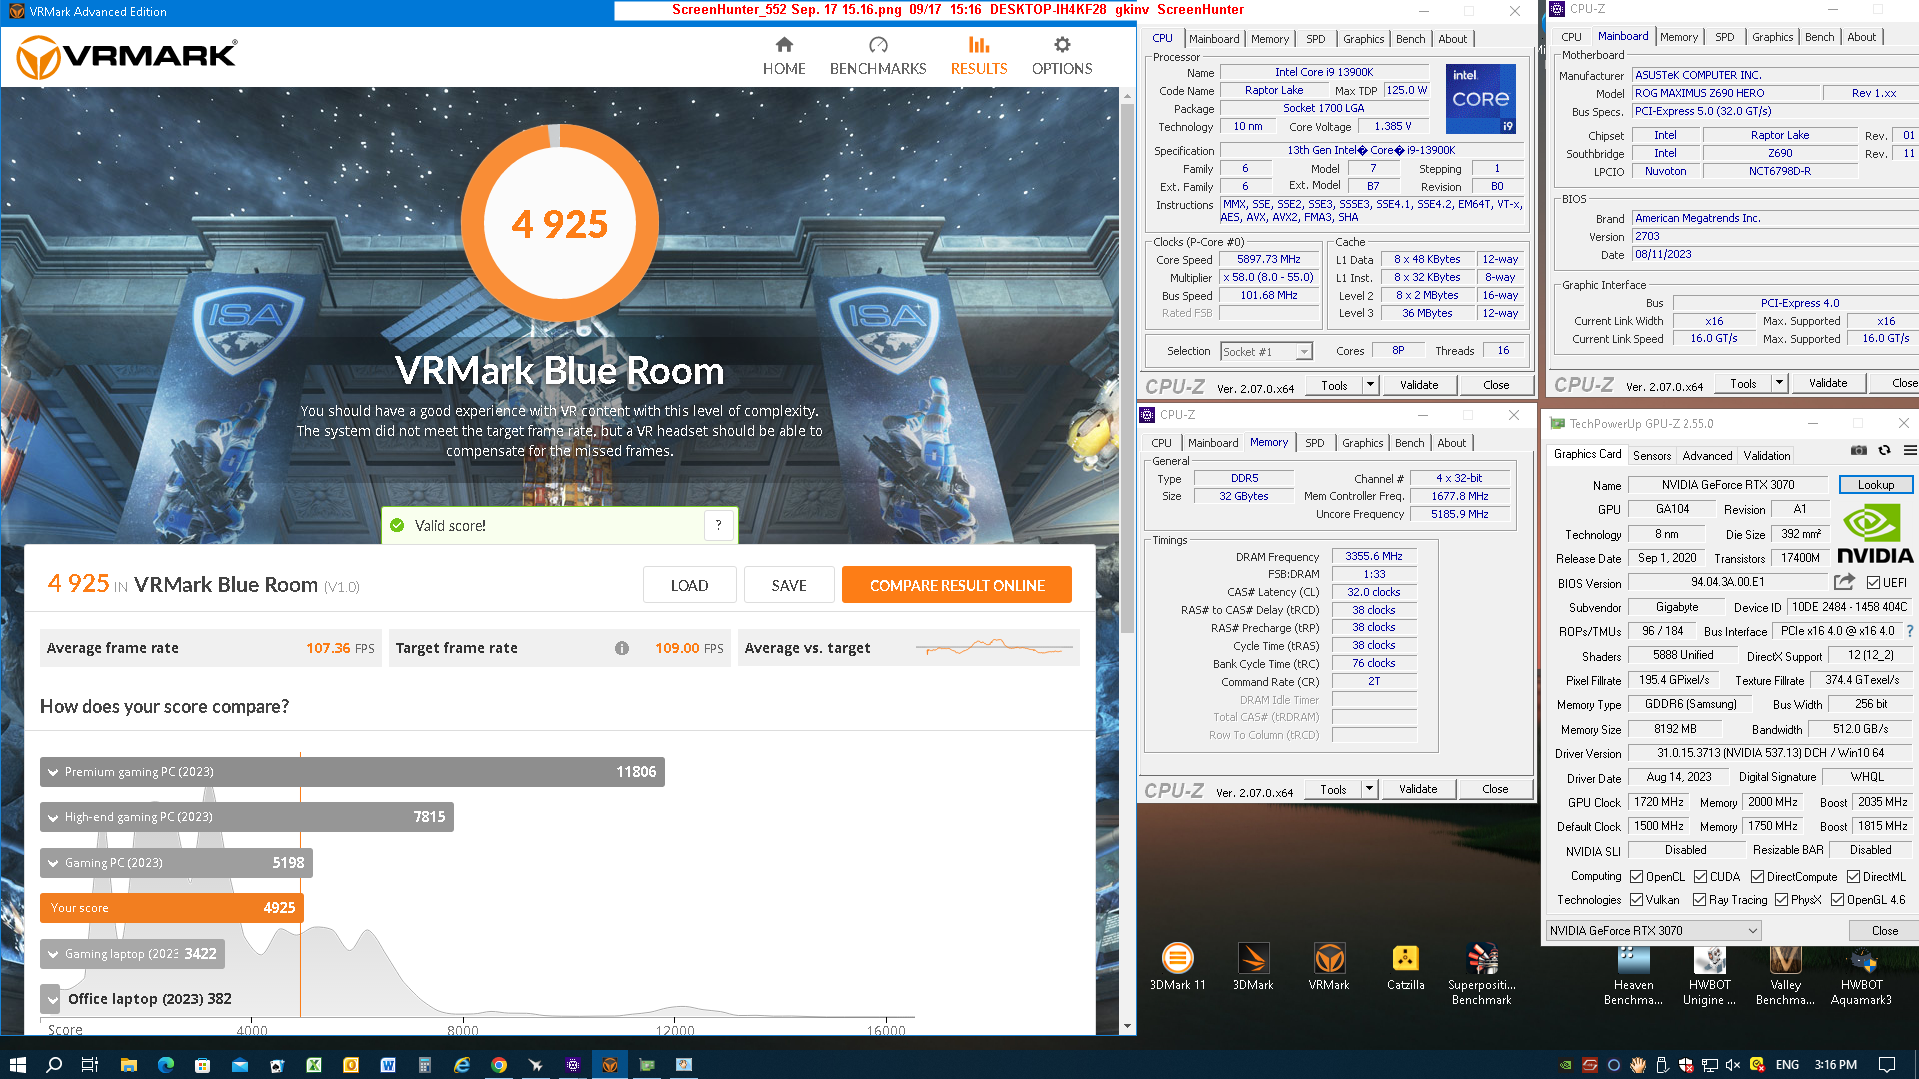Open the Bench tab in the CPU-Z Memory window
Viewport: 1919px width, 1079px height.
pyautogui.click(x=1409, y=443)
